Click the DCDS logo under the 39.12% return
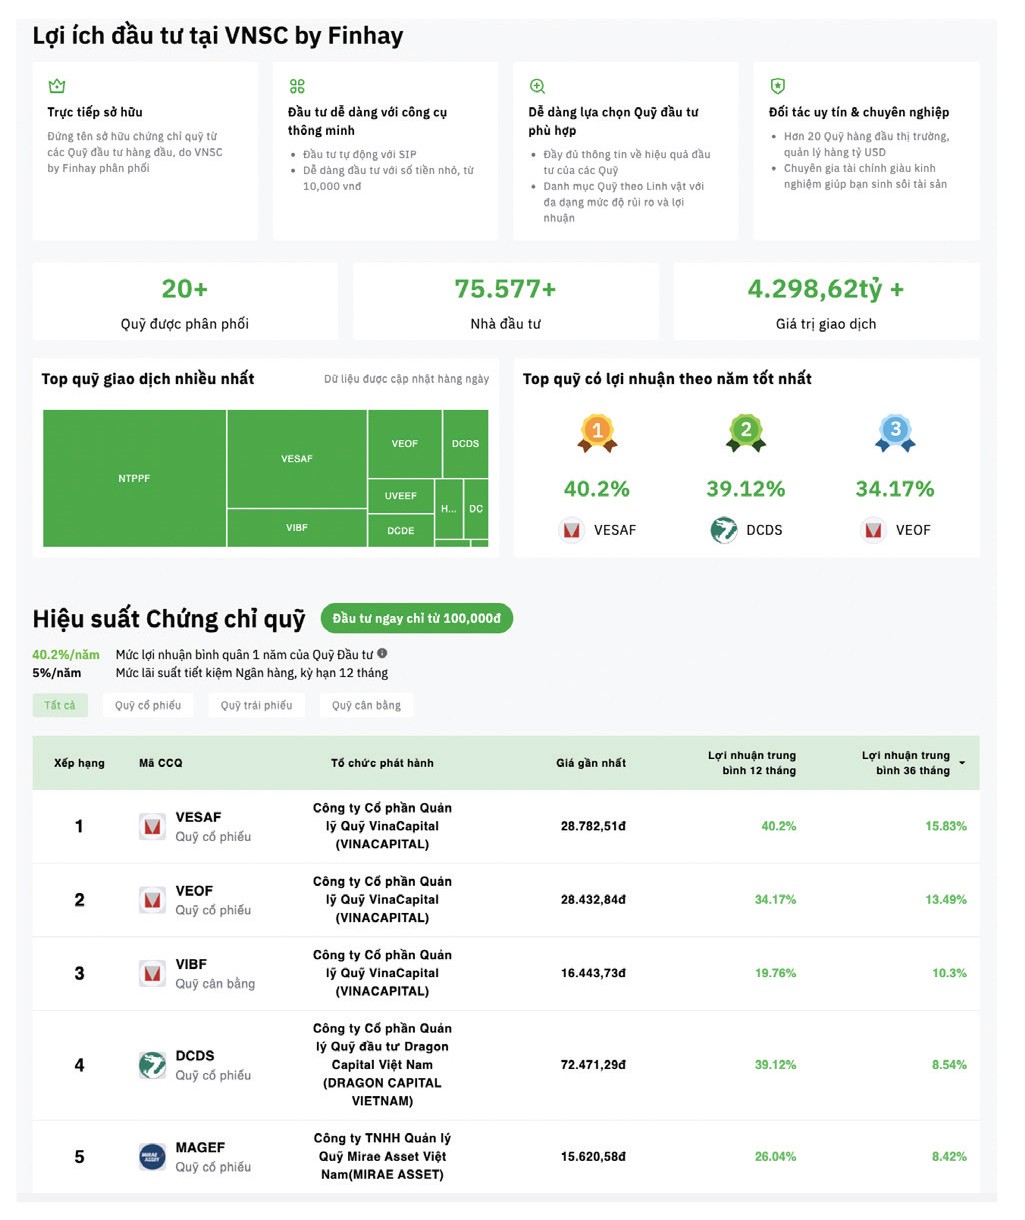Viewport: 1025px width, 1220px height. 724,530
